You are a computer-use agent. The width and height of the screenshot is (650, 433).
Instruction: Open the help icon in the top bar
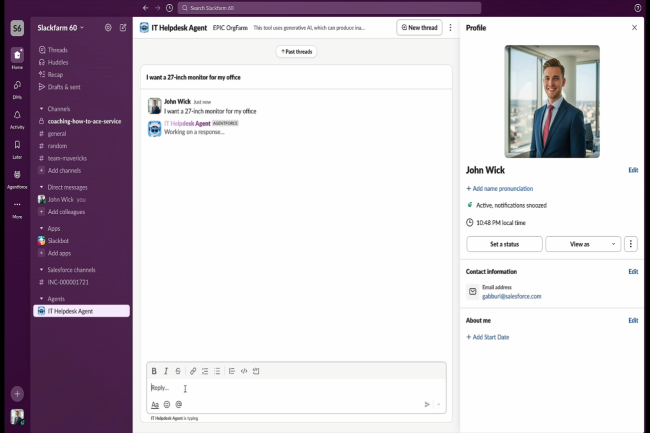click(638, 8)
